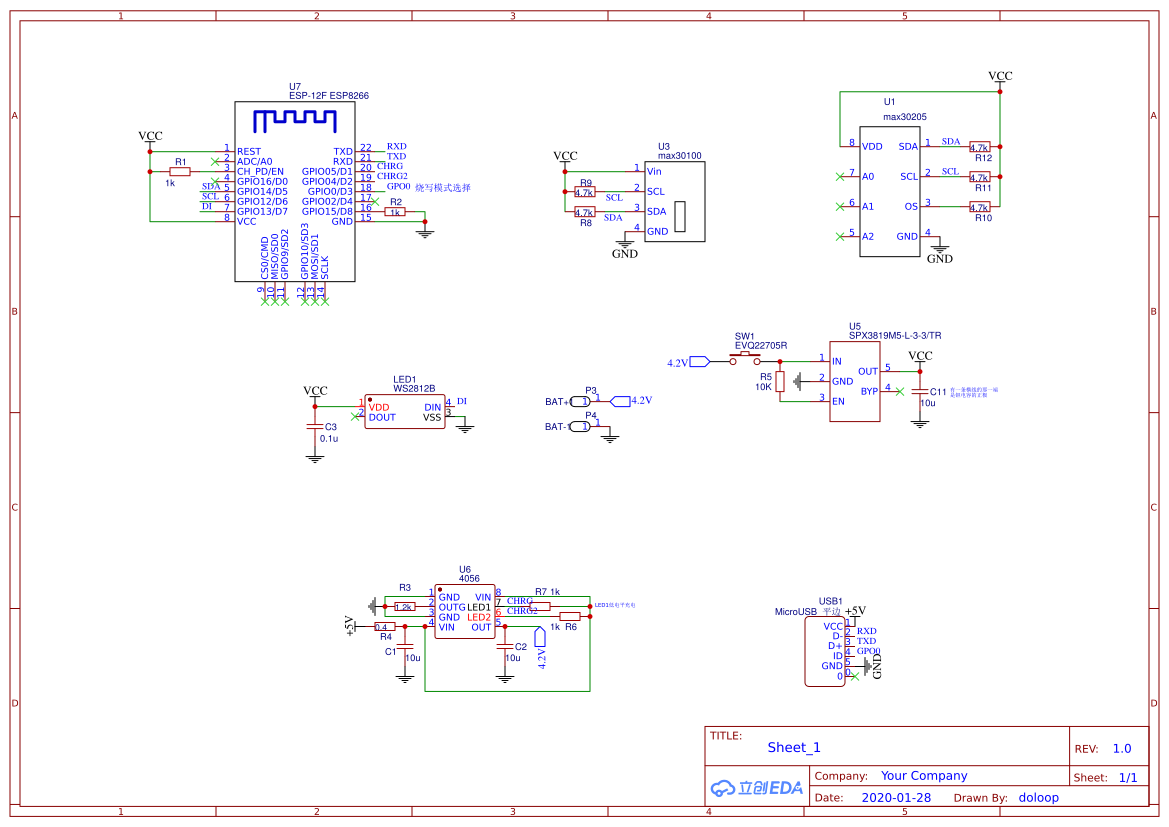Select the P3 BAT+ connector pad

(x=580, y=401)
